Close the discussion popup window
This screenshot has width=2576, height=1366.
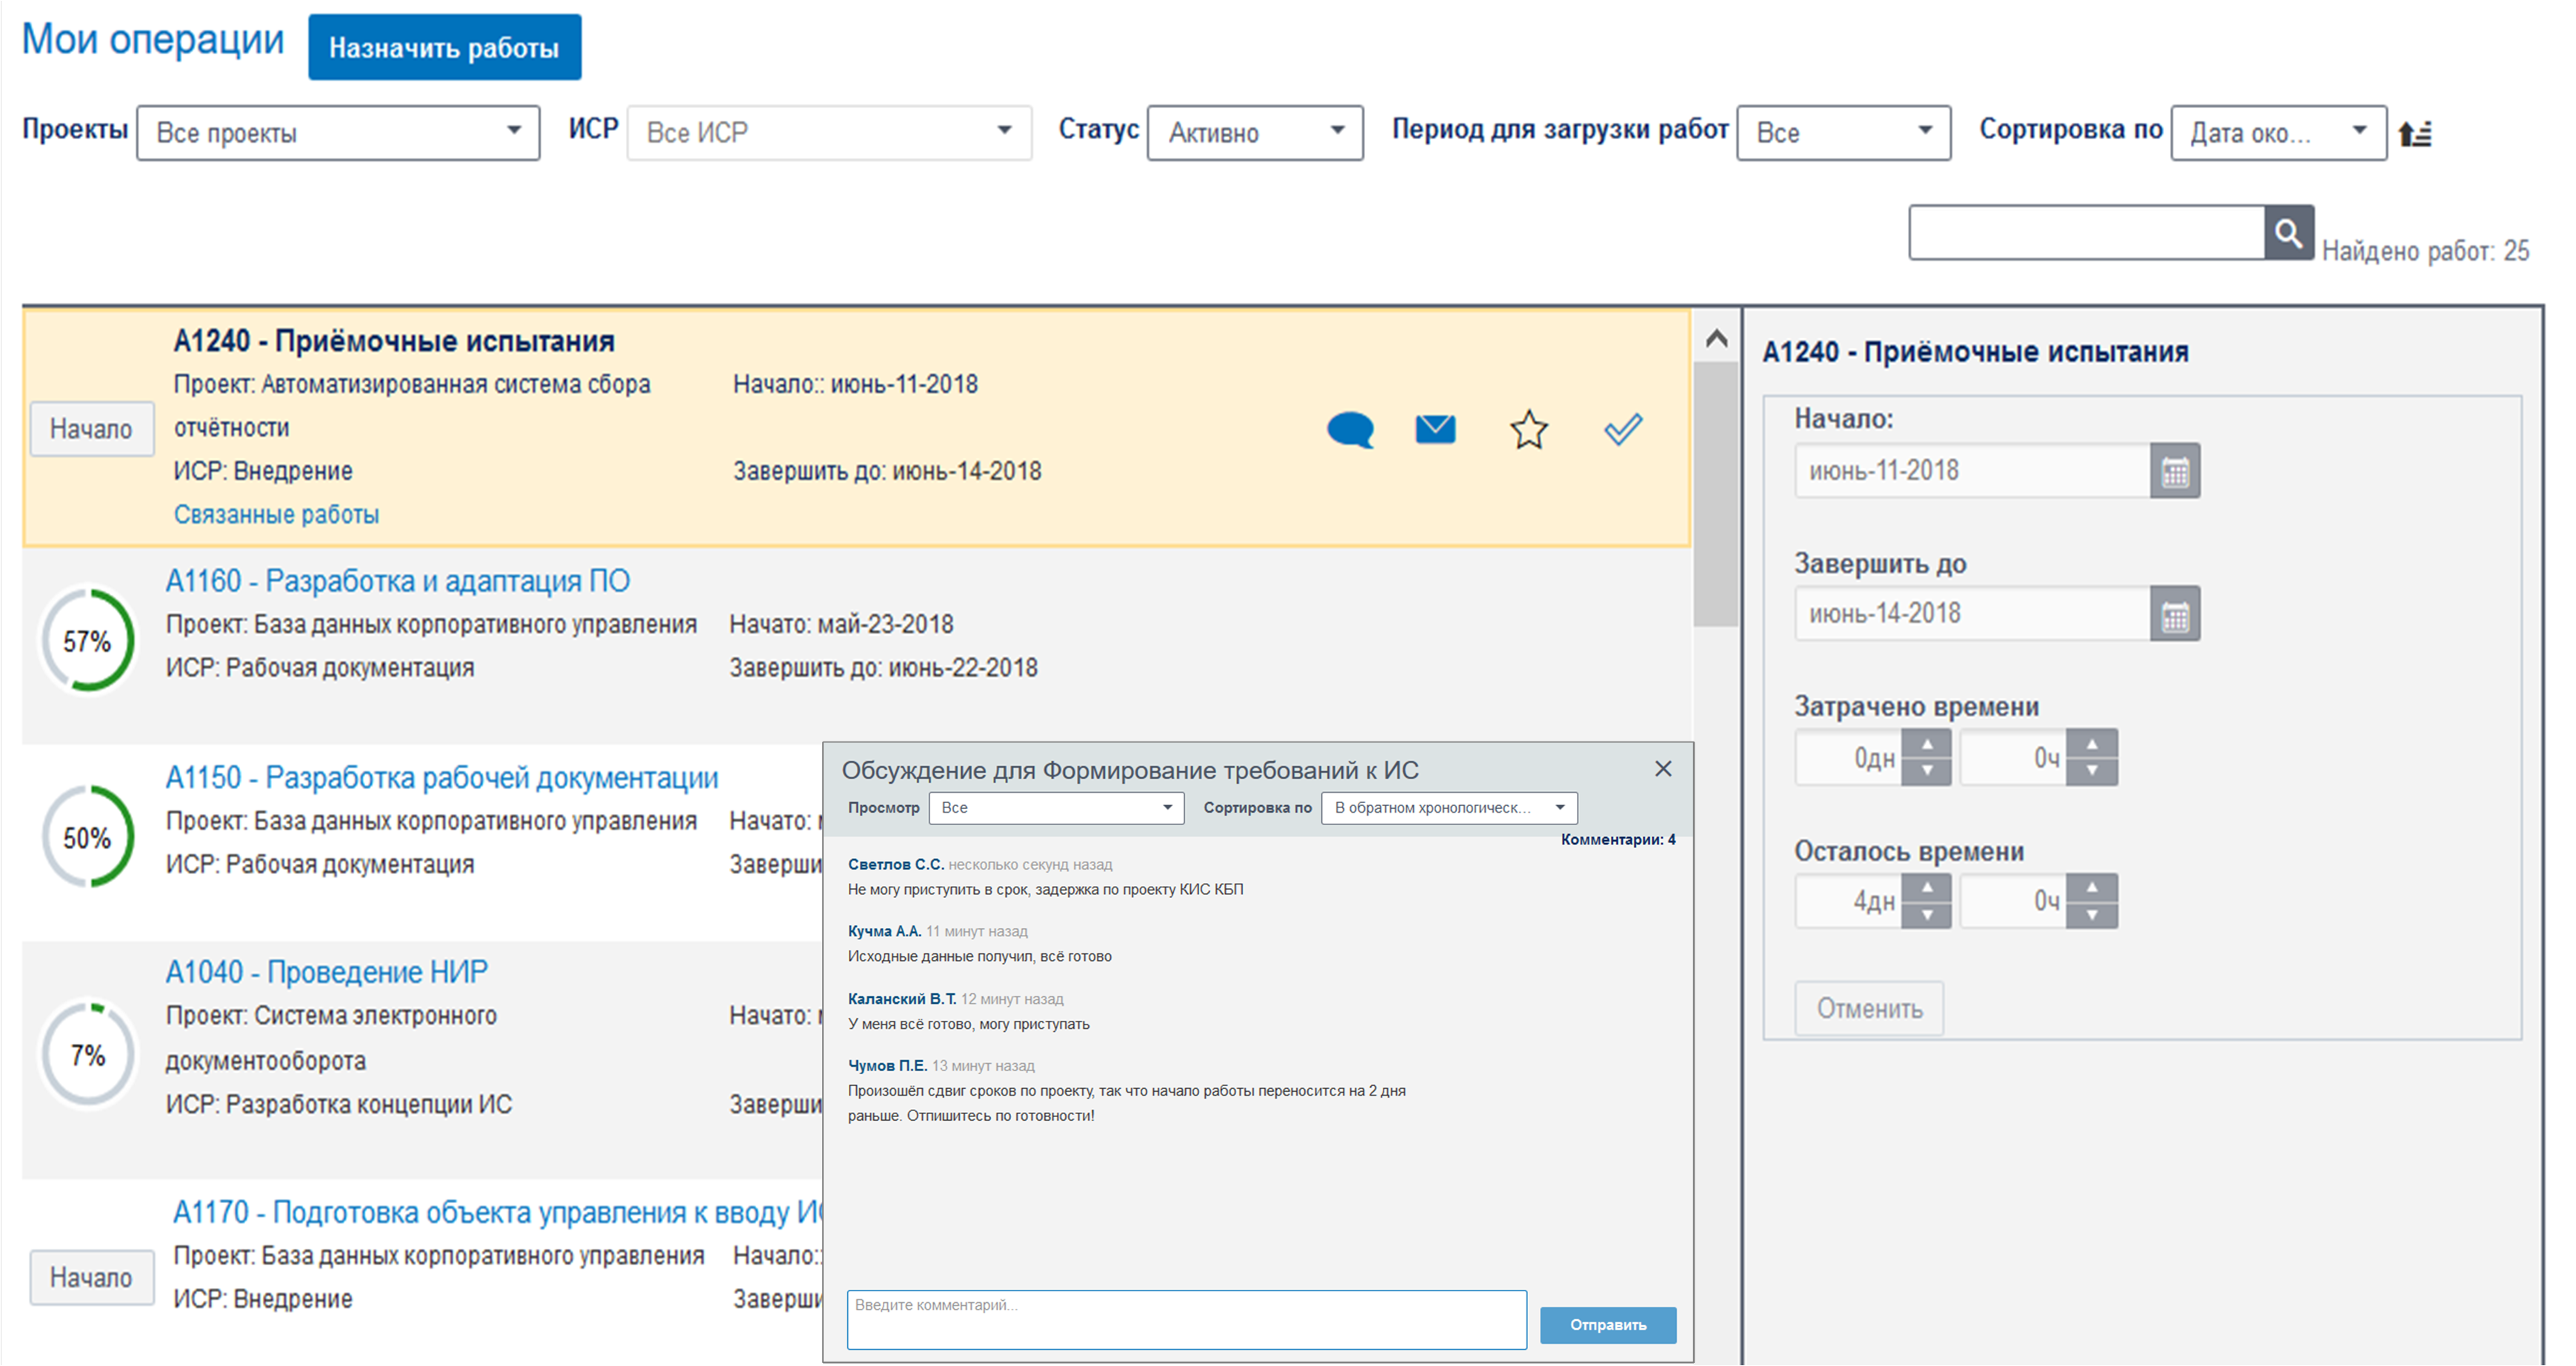(1663, 769)
